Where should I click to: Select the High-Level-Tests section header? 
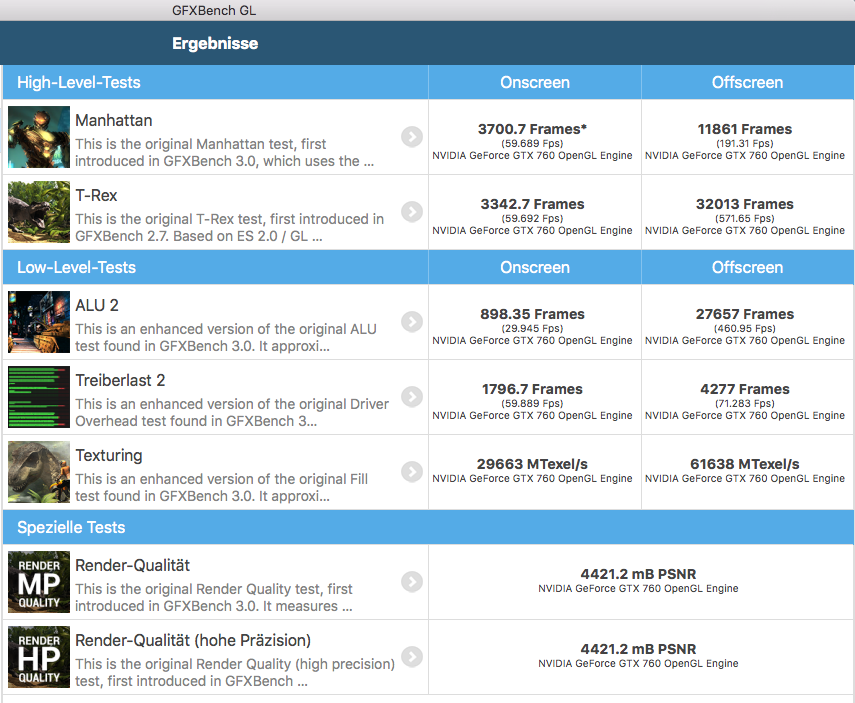pyautogui.click(x=79, y=82)
